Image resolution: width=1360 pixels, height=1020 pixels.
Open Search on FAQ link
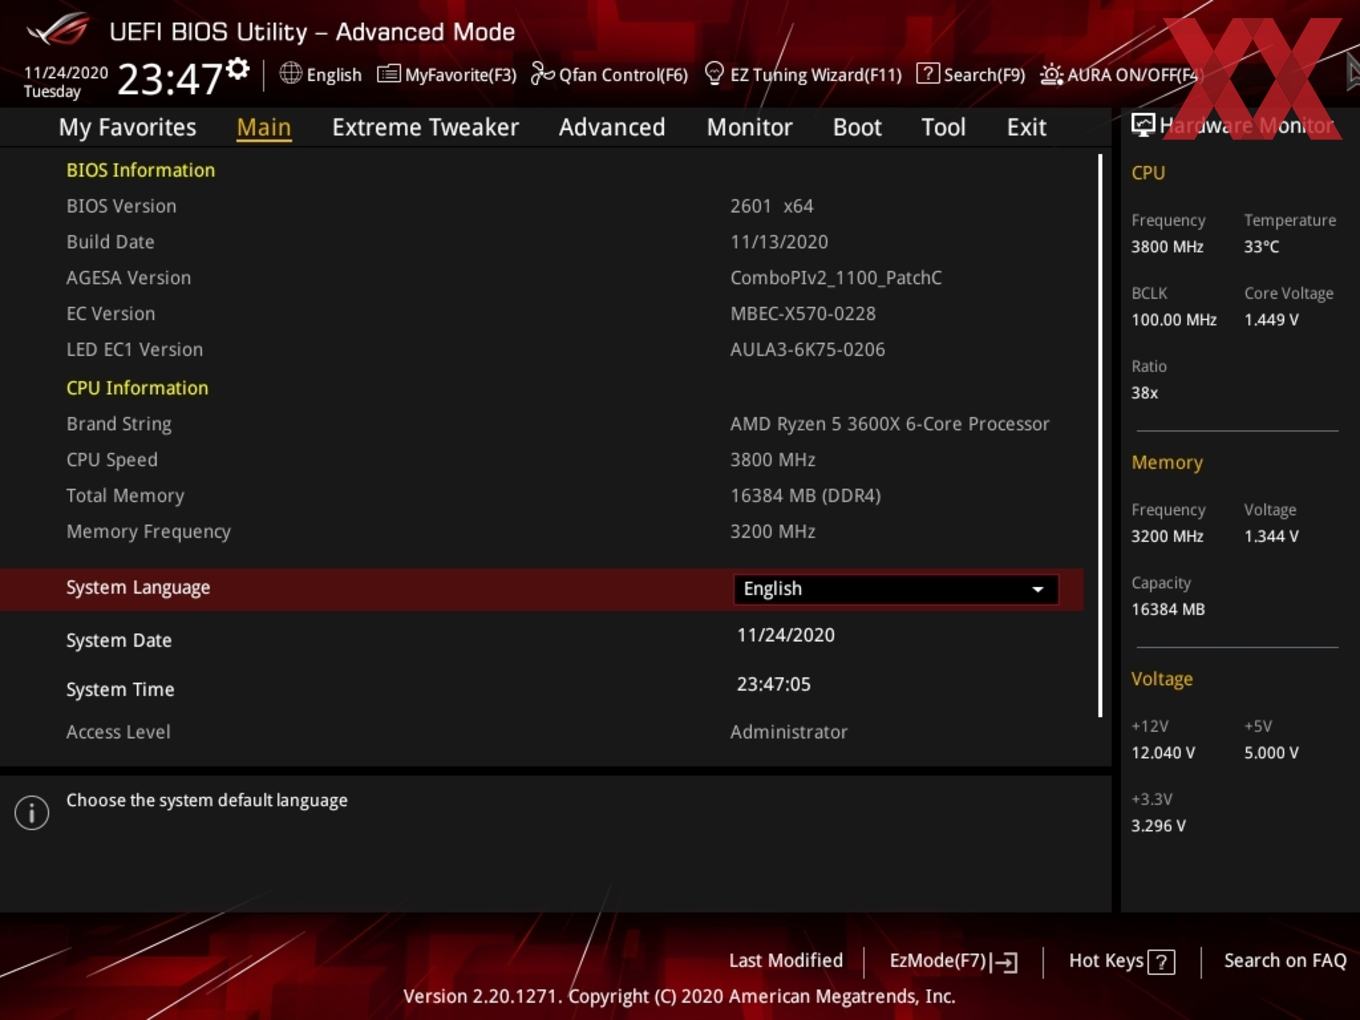pos(1285,960)
